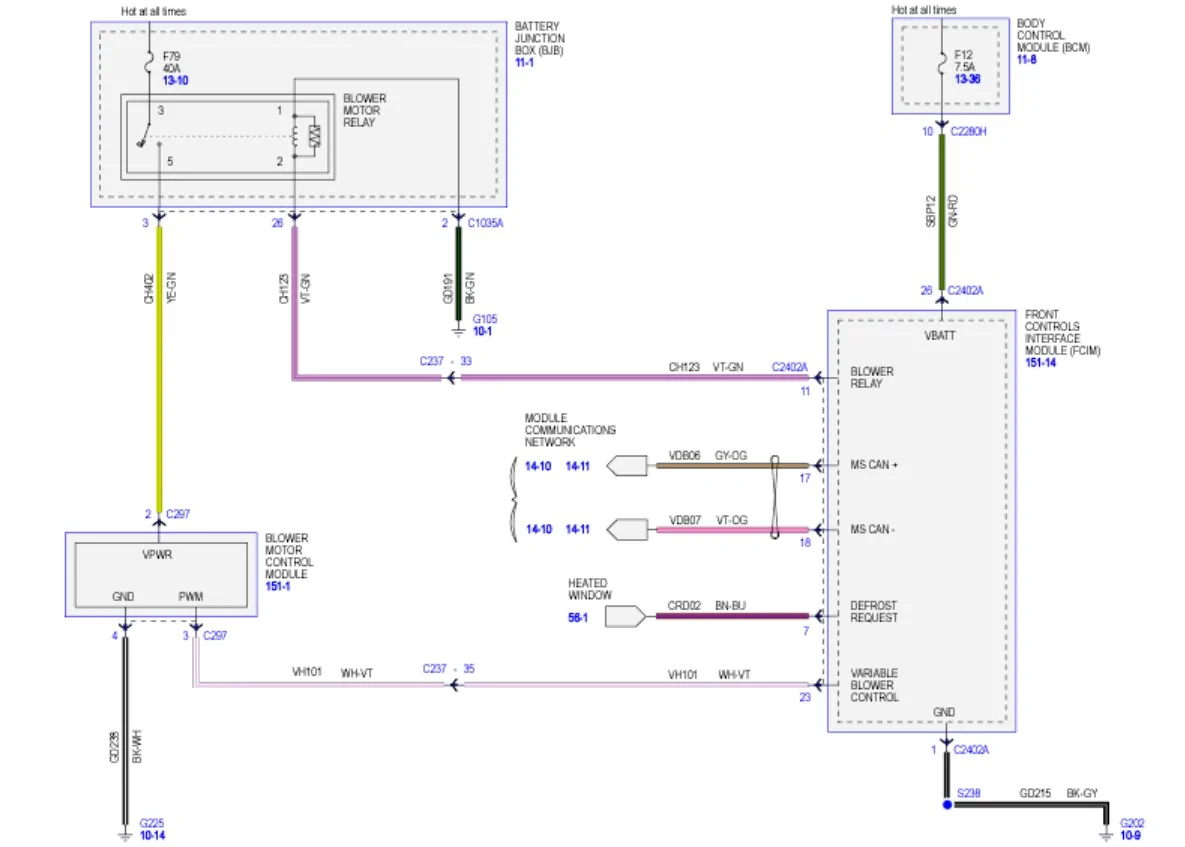The image size is (1185, 847).
Task: Open the 14-11 reference on the VDB07 row
Action: click(577, 529)
